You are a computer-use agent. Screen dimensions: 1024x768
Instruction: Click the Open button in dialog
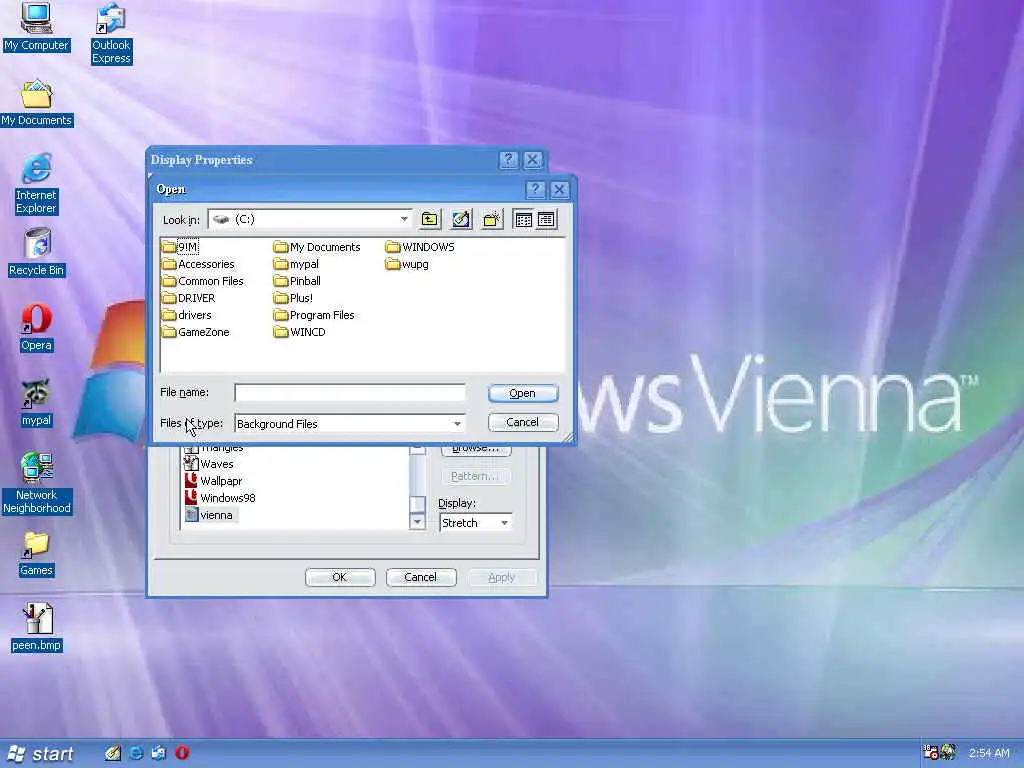[522, 393]
